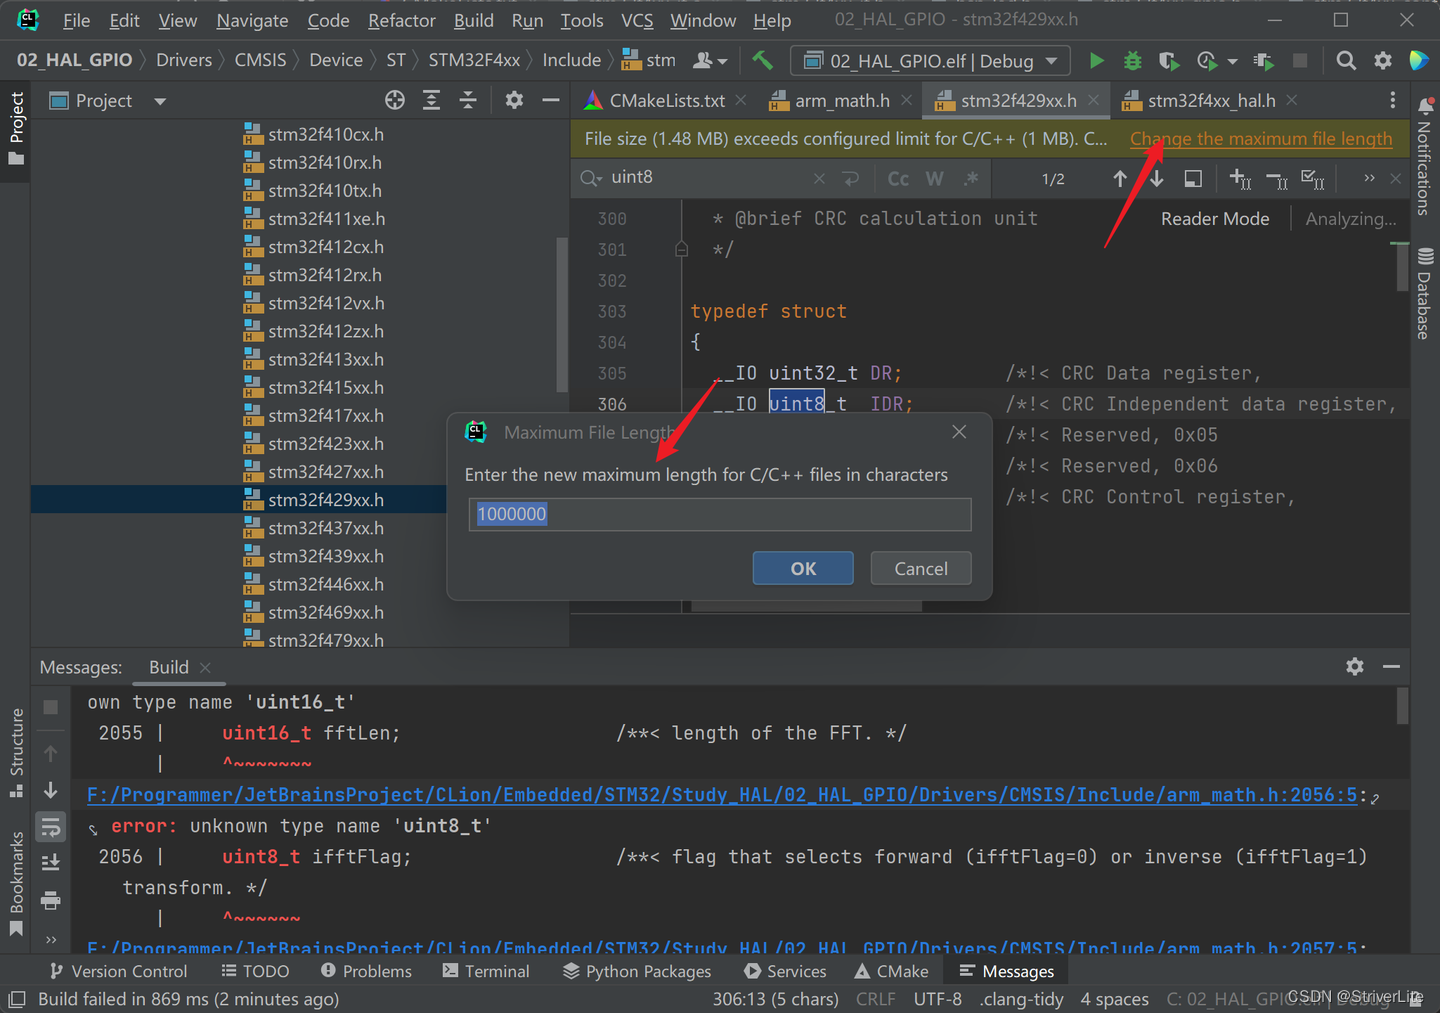This screenshot has width=1440, height=1013.
Task: Open profiler run options dropdown arrow
Action: 1232,61
